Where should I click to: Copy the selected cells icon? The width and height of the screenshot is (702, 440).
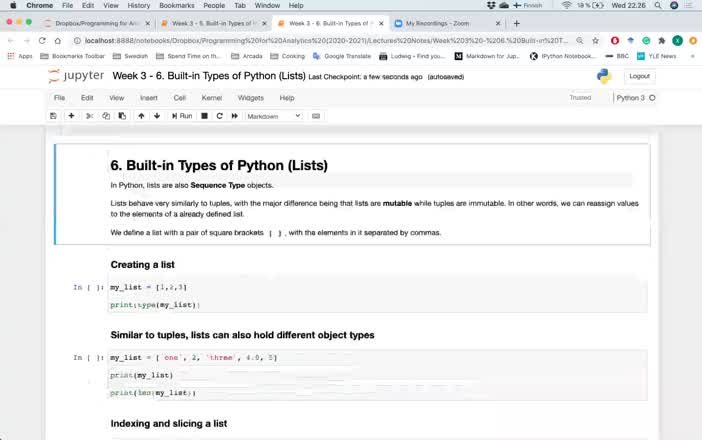pos(106,116)
